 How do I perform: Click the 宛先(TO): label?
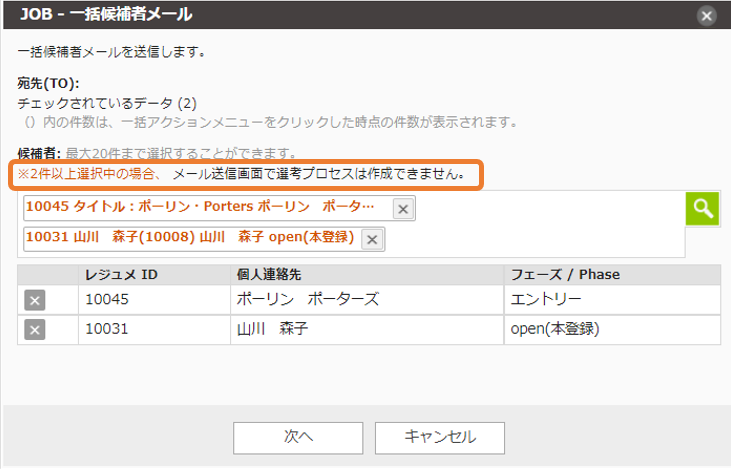point(48,83)
